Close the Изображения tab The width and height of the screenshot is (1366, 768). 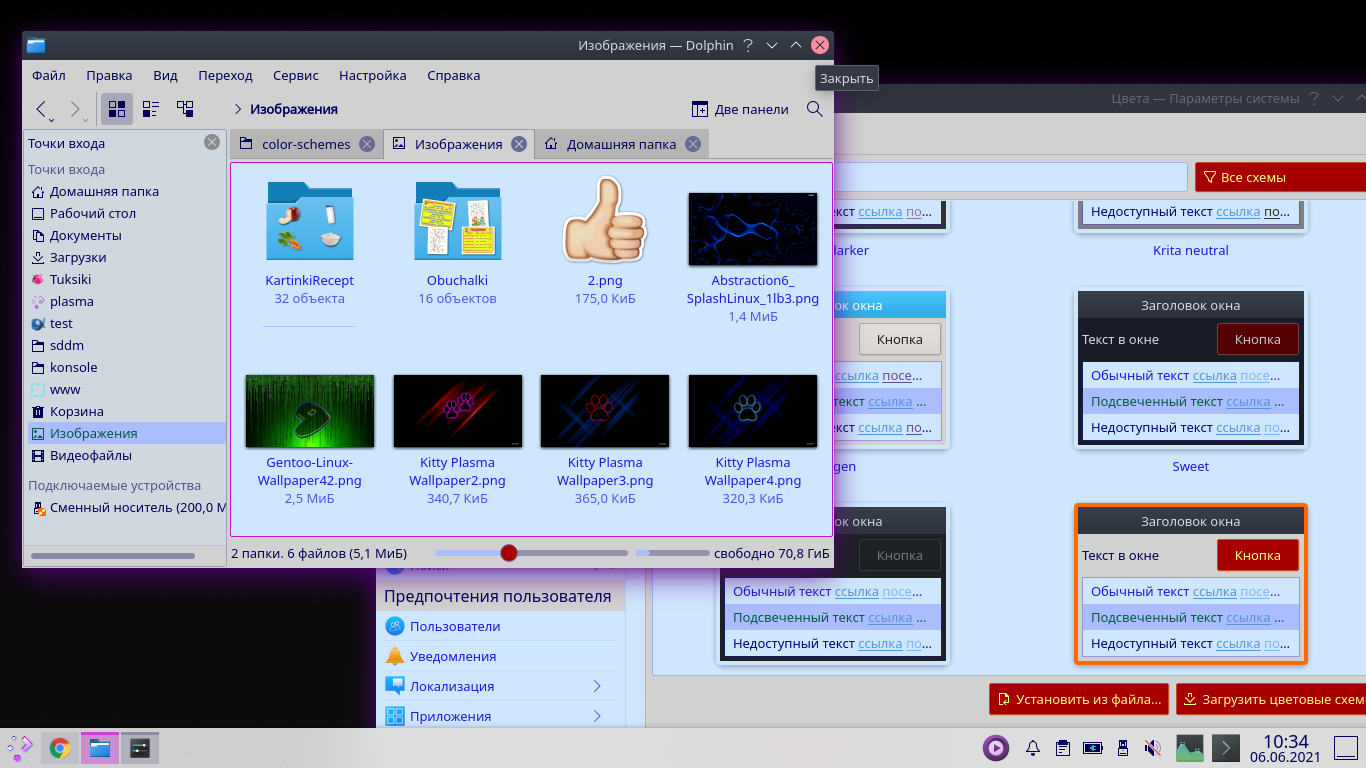(519, 144)
